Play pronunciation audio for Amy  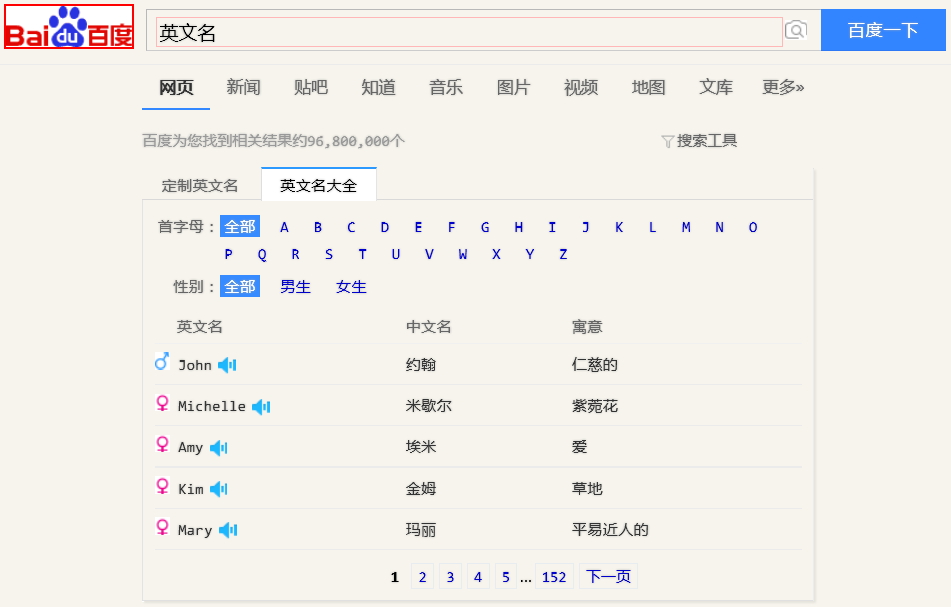click(x=218, y=448)
